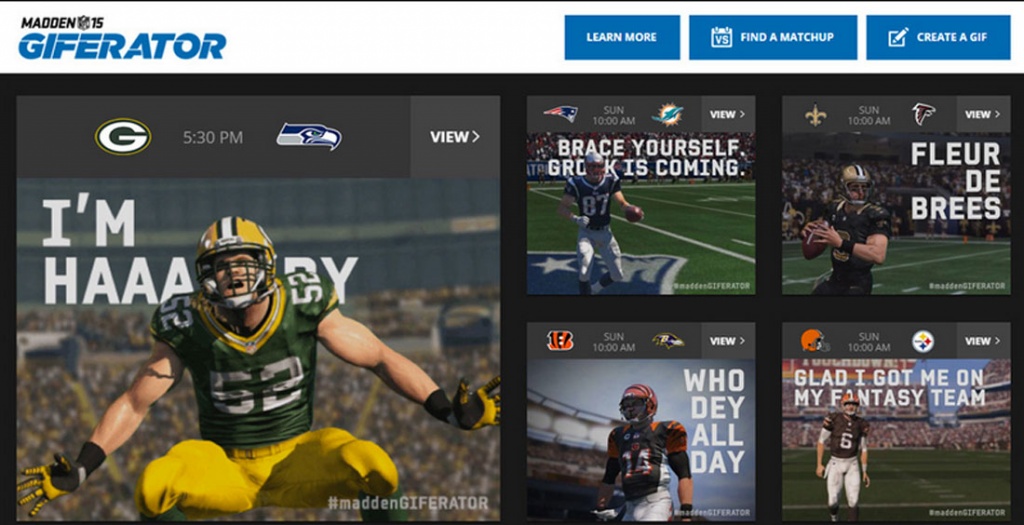Click the 5:30 PM game time text
The height and width of the screenshot is (525, 1024).
point(212,138)
